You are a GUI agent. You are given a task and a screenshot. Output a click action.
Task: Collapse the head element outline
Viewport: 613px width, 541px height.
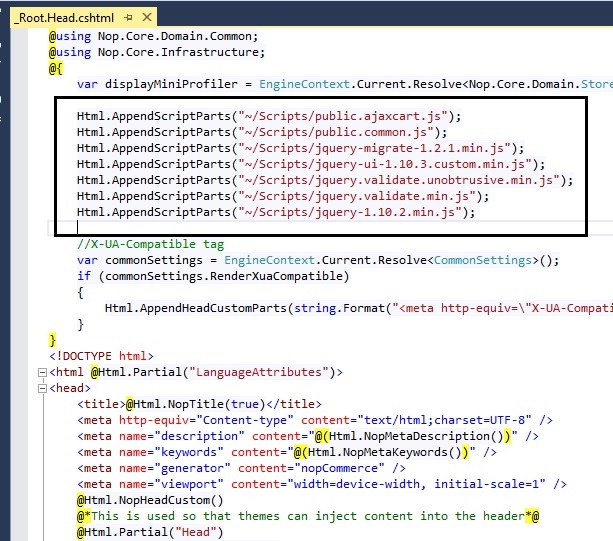42,389
